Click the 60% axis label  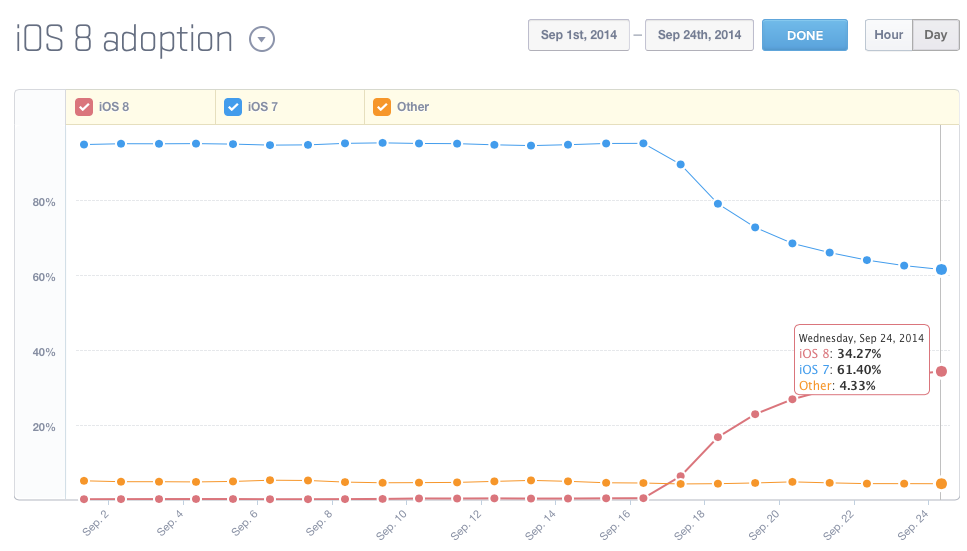pos(44,278)
